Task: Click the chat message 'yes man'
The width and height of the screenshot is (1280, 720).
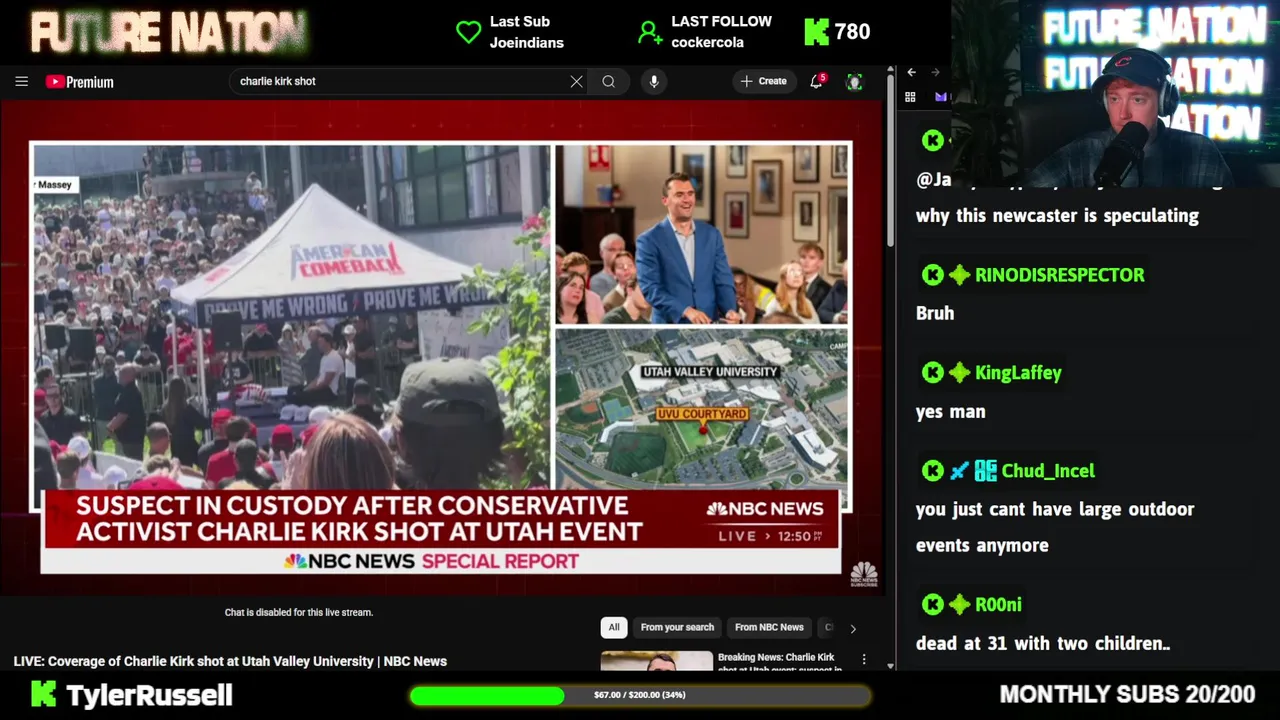Action: tap(951, 411)
